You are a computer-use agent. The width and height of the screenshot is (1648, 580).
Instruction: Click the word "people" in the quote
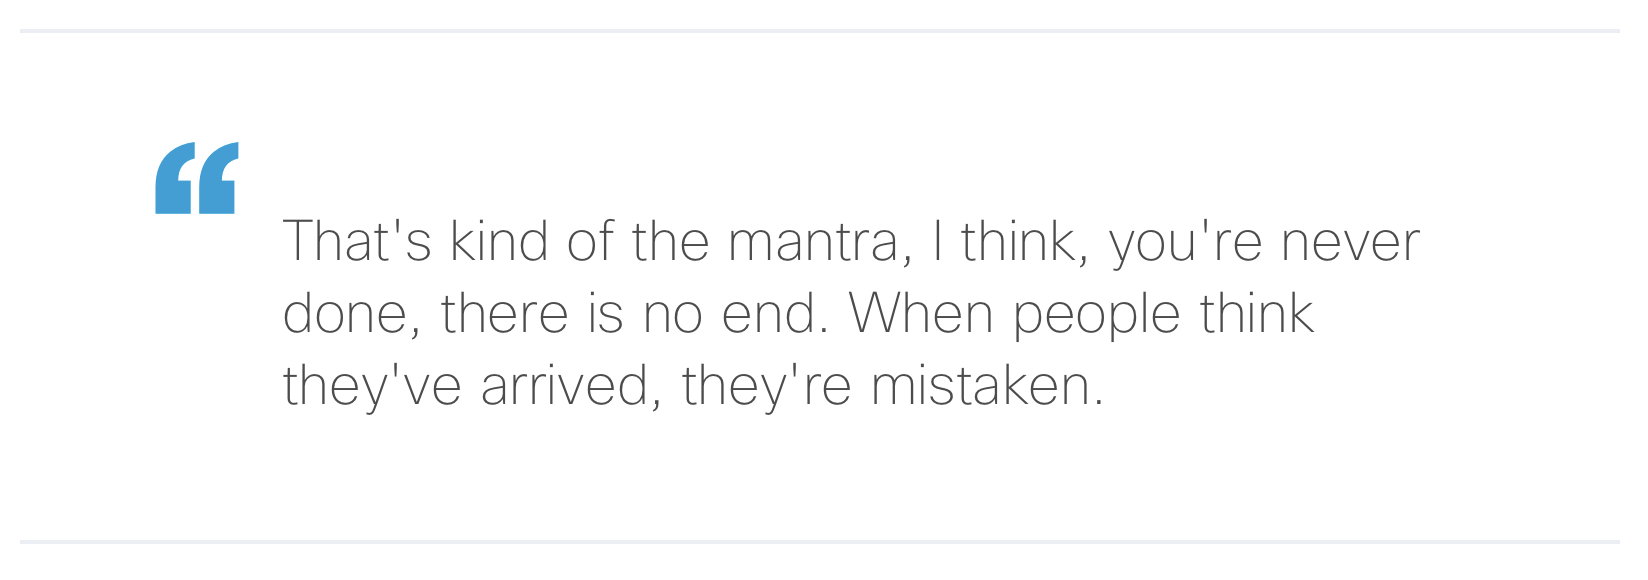[x=1096, y=316]
